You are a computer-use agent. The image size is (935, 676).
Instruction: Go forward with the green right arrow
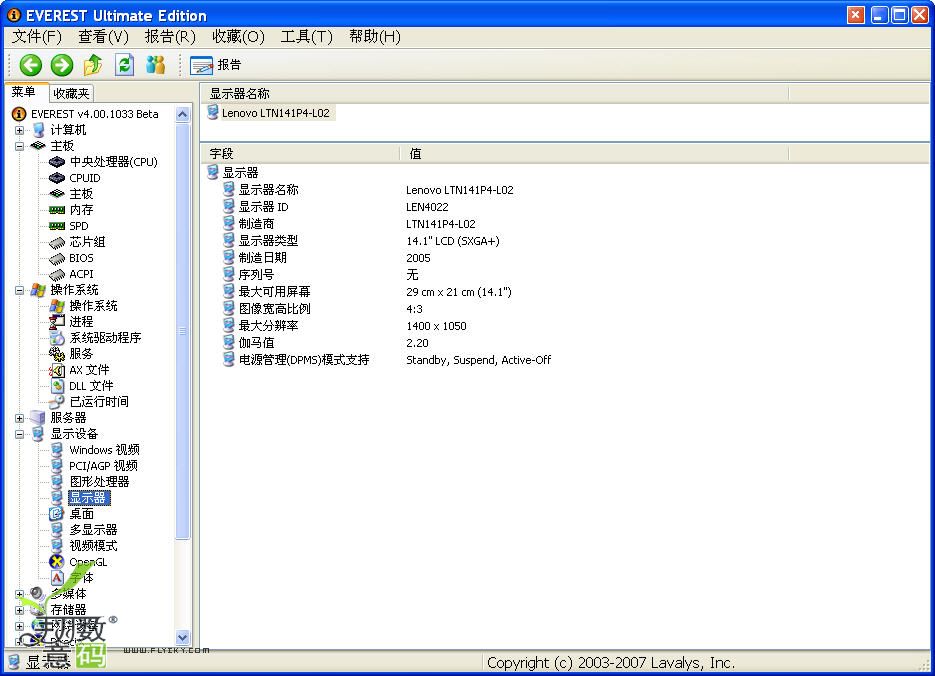(61, 65)
